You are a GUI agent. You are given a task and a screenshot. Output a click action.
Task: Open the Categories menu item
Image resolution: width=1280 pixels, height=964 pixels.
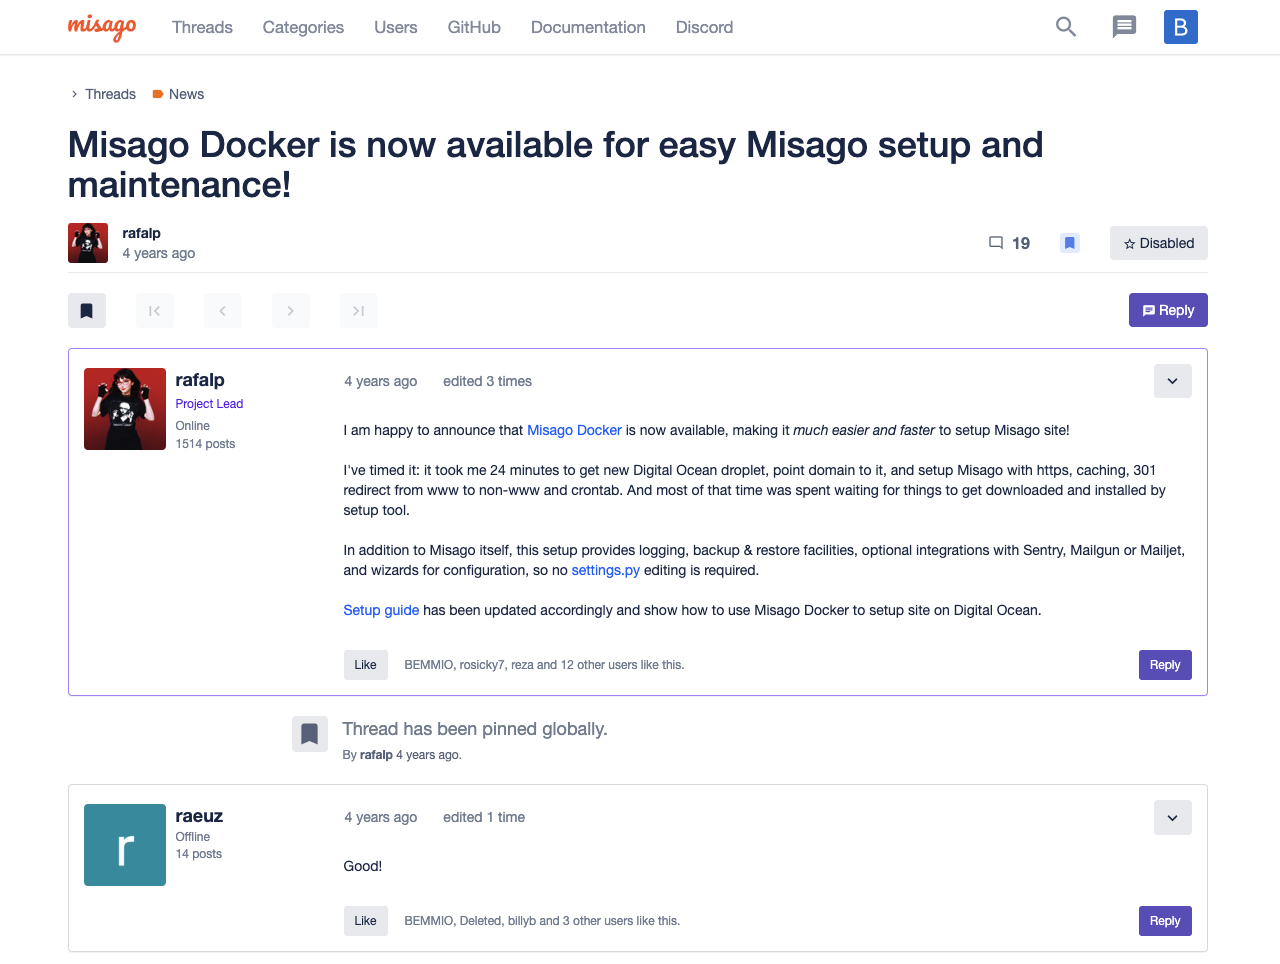pos(303,27)
